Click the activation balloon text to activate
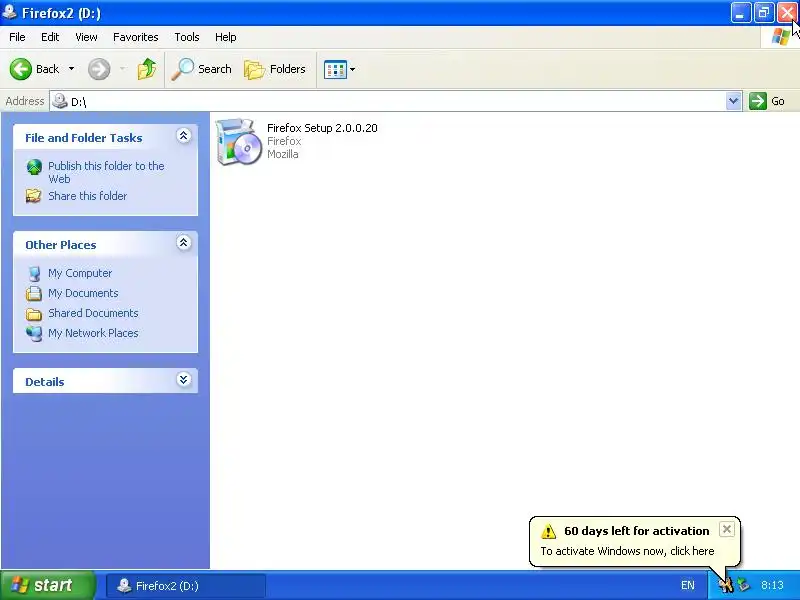This screenshot has height=600, width=800. coord(628,551)
